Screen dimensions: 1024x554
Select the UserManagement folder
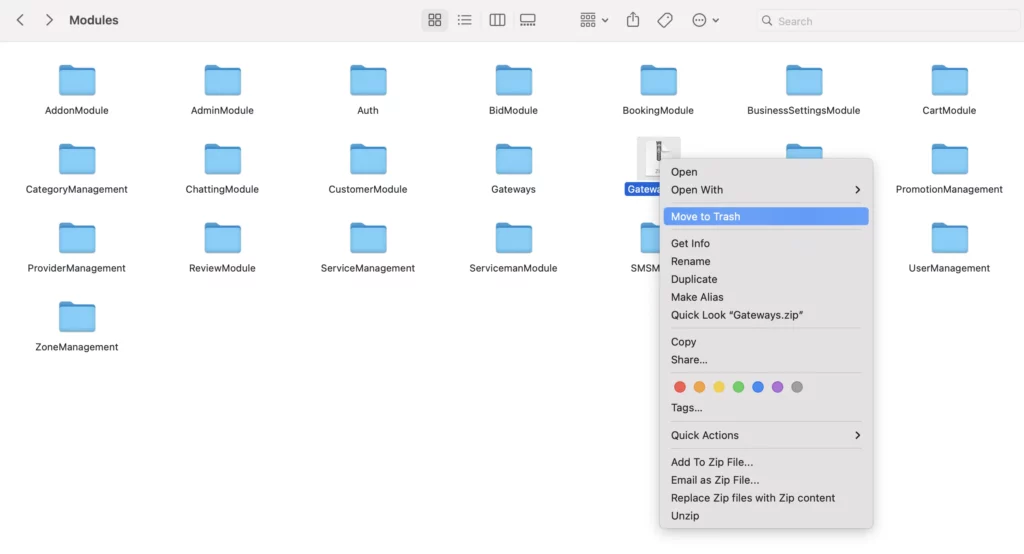pos(950,238)
